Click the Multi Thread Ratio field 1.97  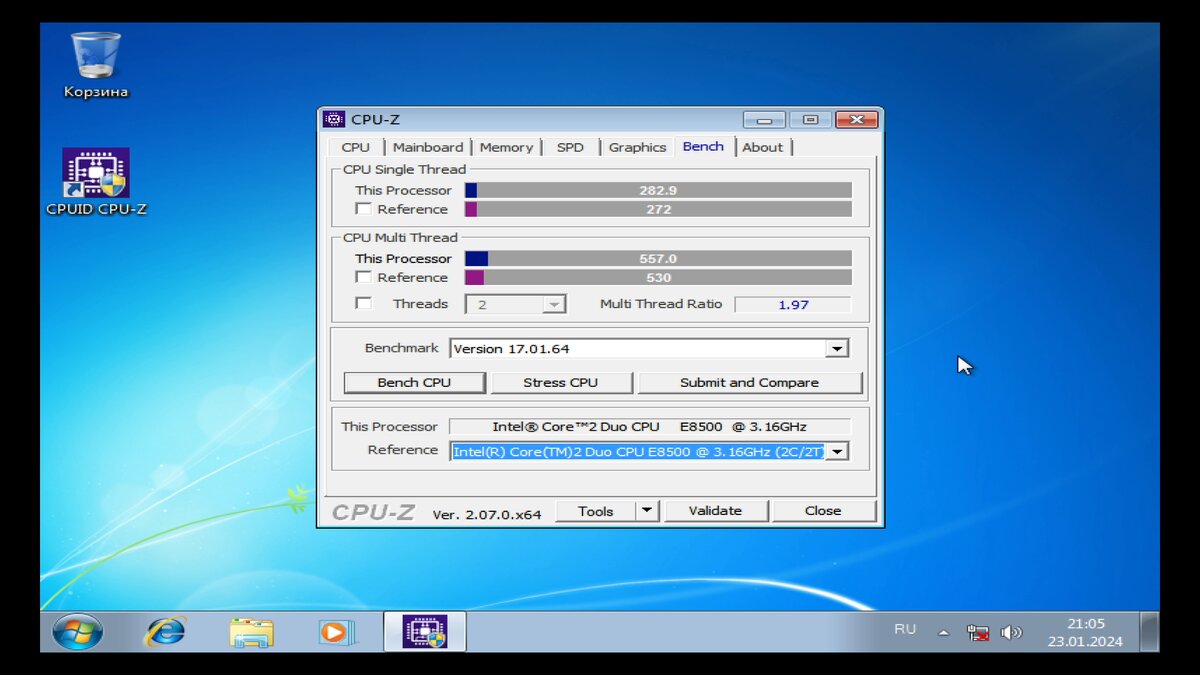click(x=793, y=304)
